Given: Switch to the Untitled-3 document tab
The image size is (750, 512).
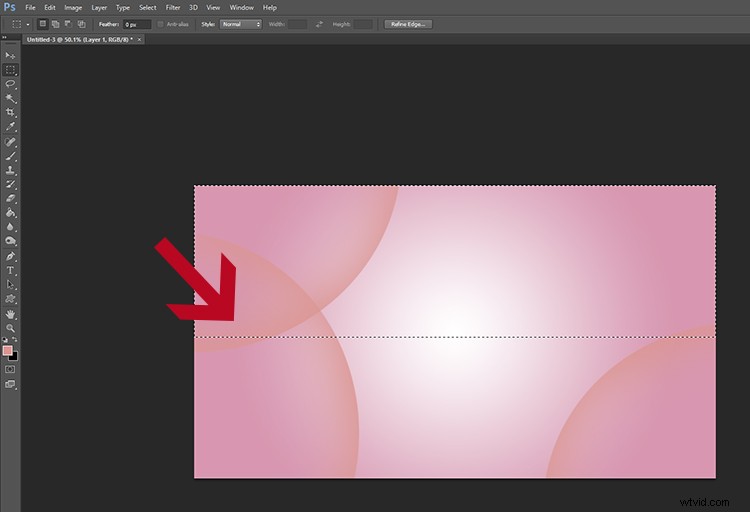Looking at the screenshot, I should [79, 40].
